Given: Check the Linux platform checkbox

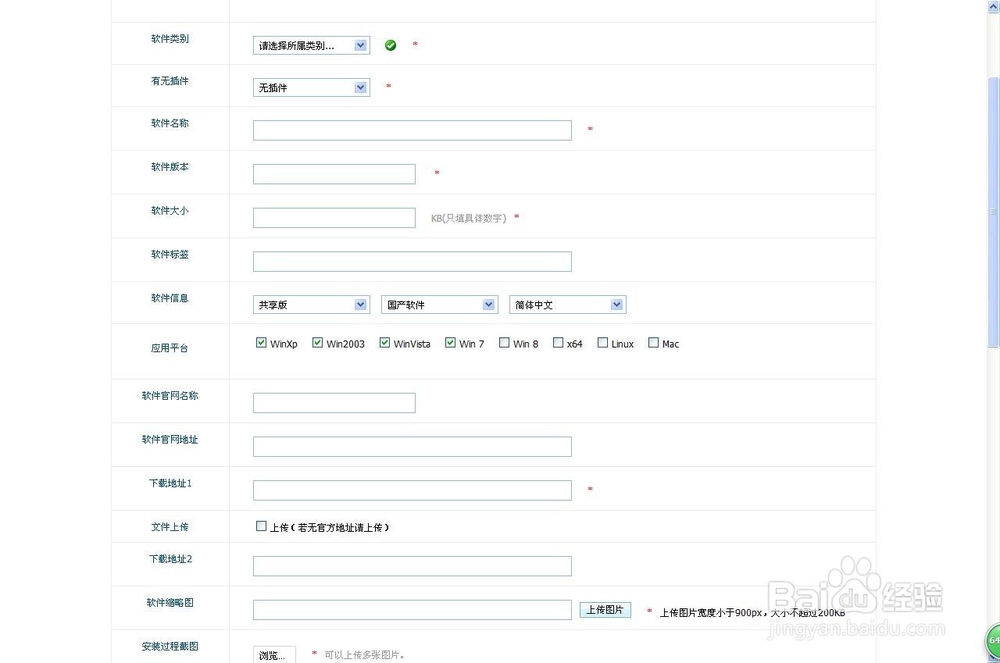Looking at the screenshot, I should pos(602,342).
